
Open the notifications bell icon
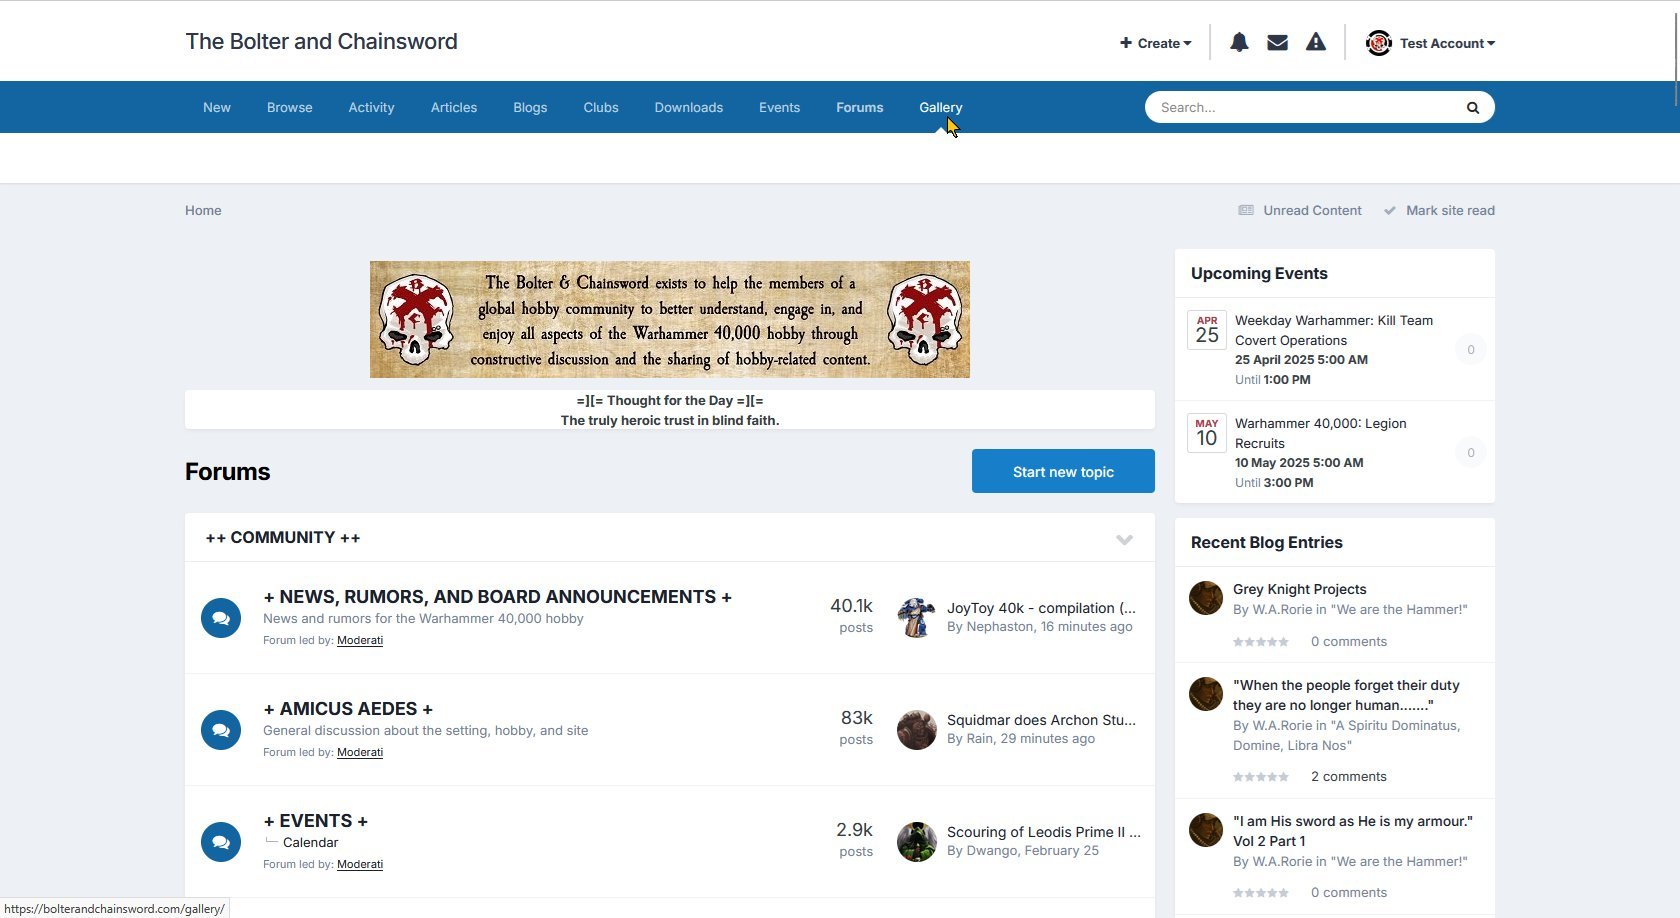1239,42
